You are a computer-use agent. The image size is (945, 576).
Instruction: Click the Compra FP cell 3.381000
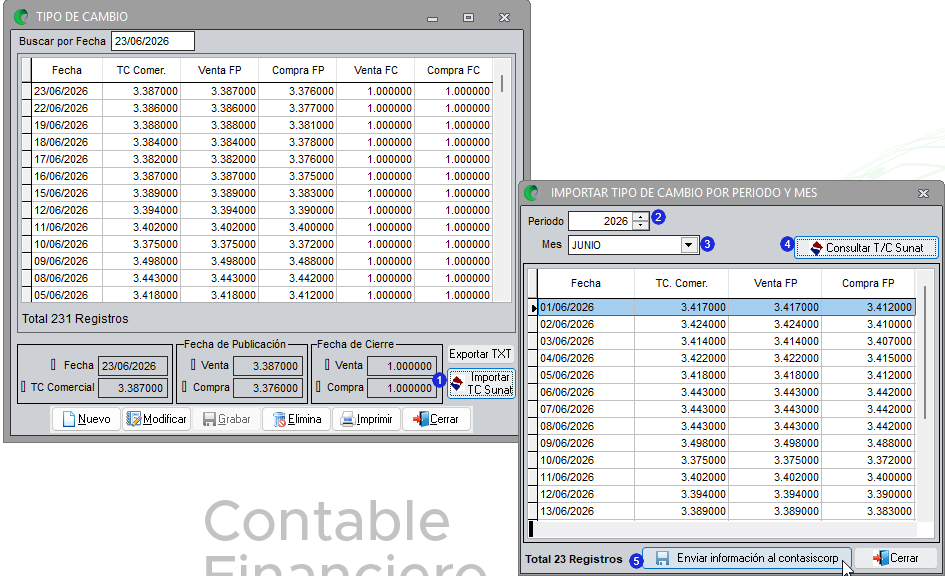tap(298, 125)
